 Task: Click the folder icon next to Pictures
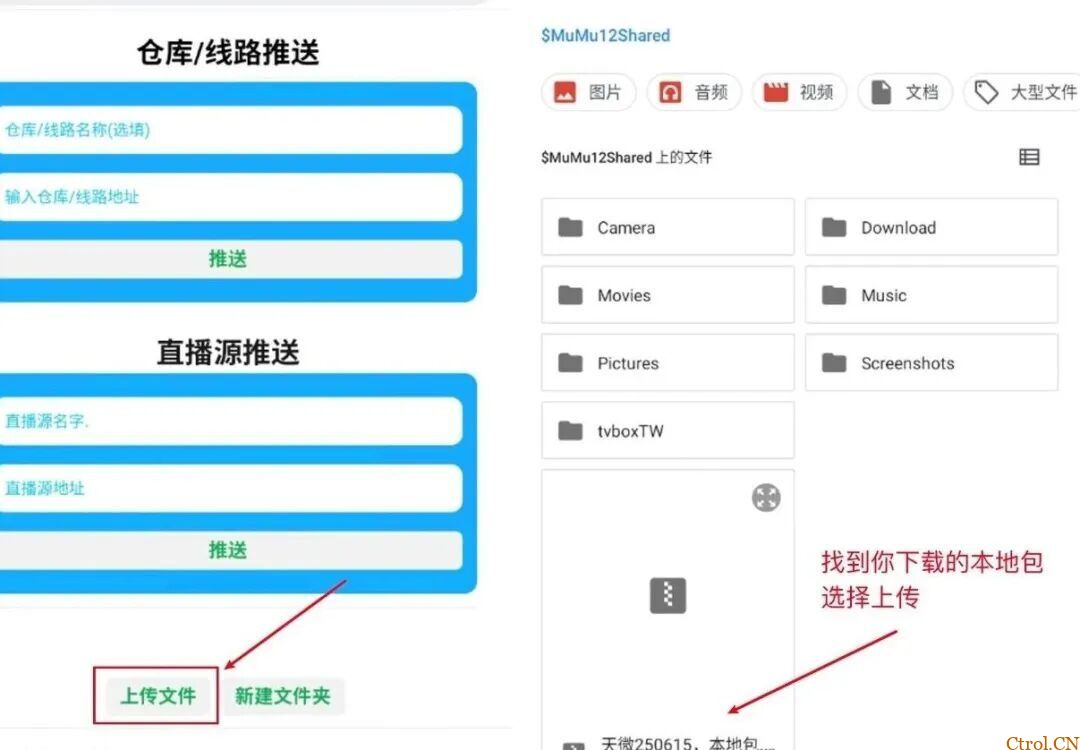point(570,362)
